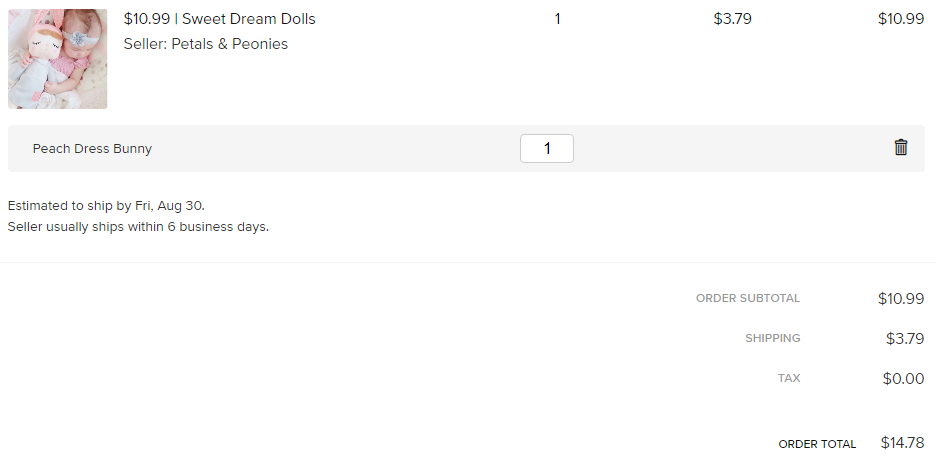Click the $0.00 tax amount
The width and height of the screenshot is (936, 462).
pyautogui.click(x=903, y=378)
